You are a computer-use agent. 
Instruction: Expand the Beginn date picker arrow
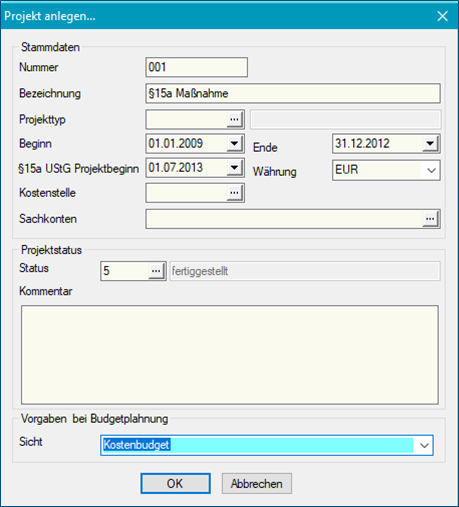(x=235, y=144)
